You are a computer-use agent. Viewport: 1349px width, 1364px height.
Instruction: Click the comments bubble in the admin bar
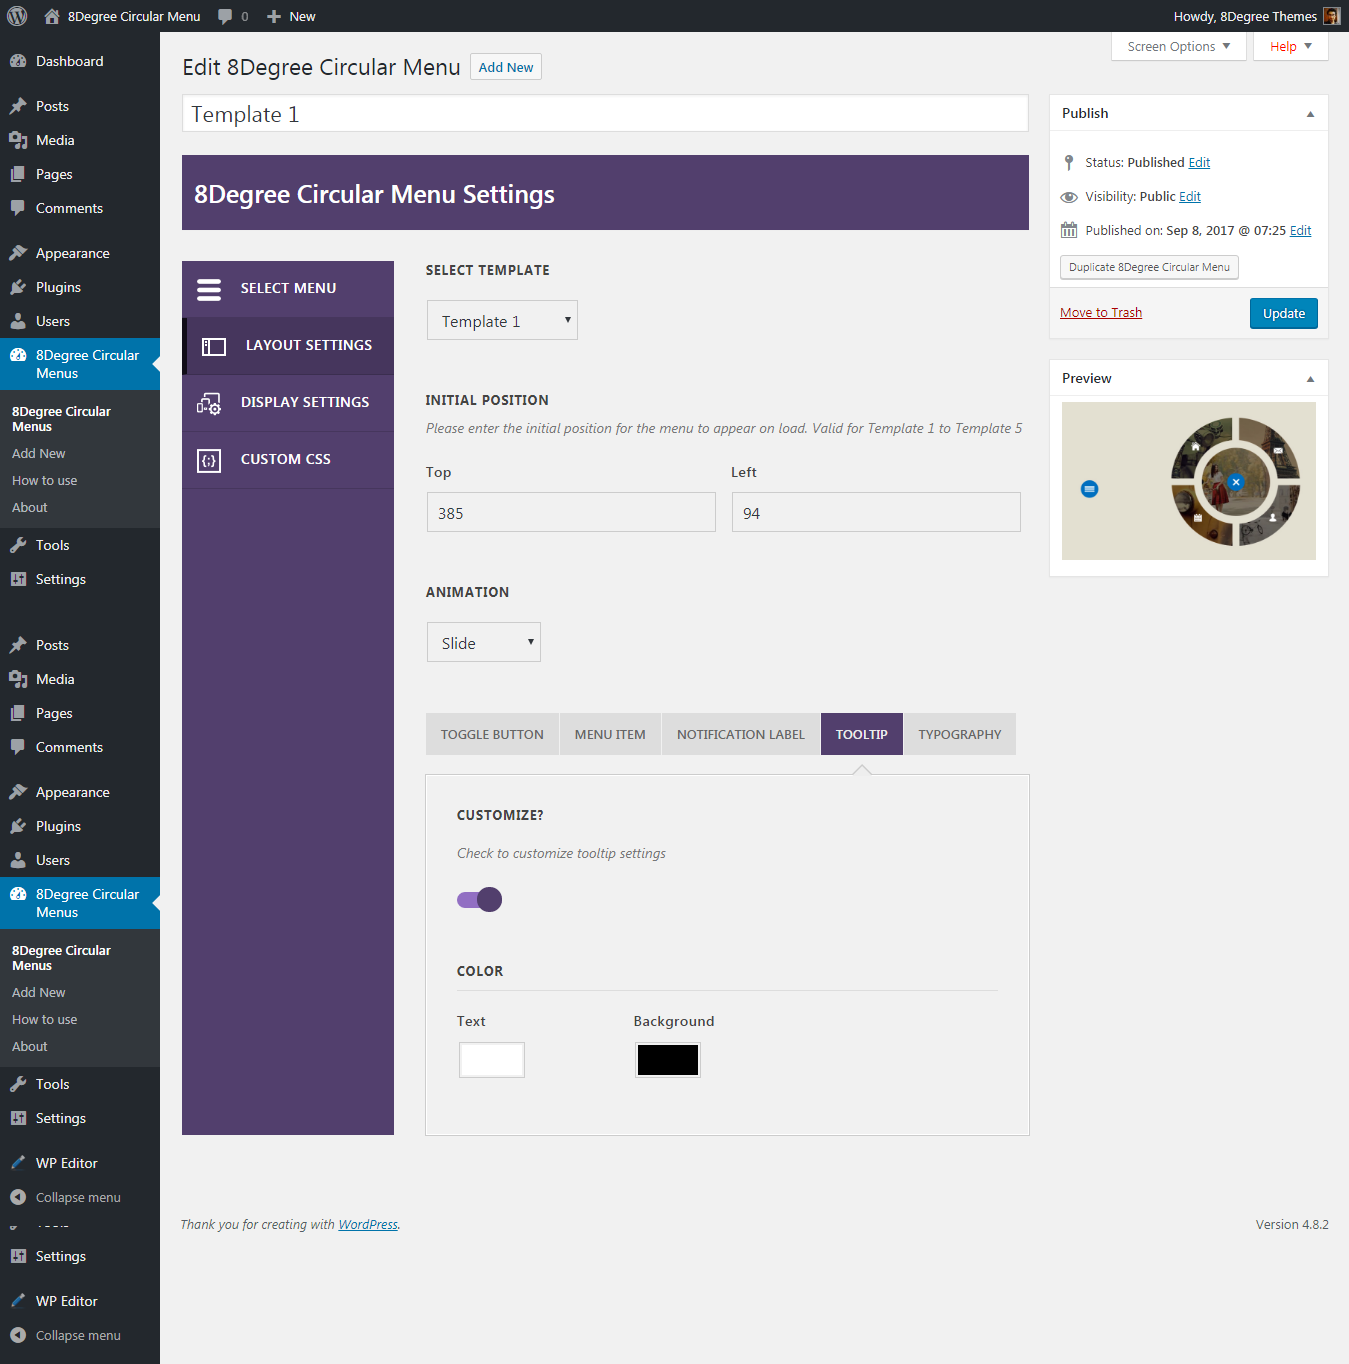pos(225,16)
